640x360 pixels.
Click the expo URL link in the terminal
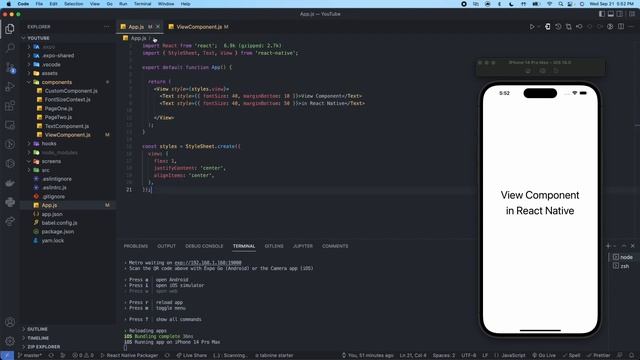(208, 263)
